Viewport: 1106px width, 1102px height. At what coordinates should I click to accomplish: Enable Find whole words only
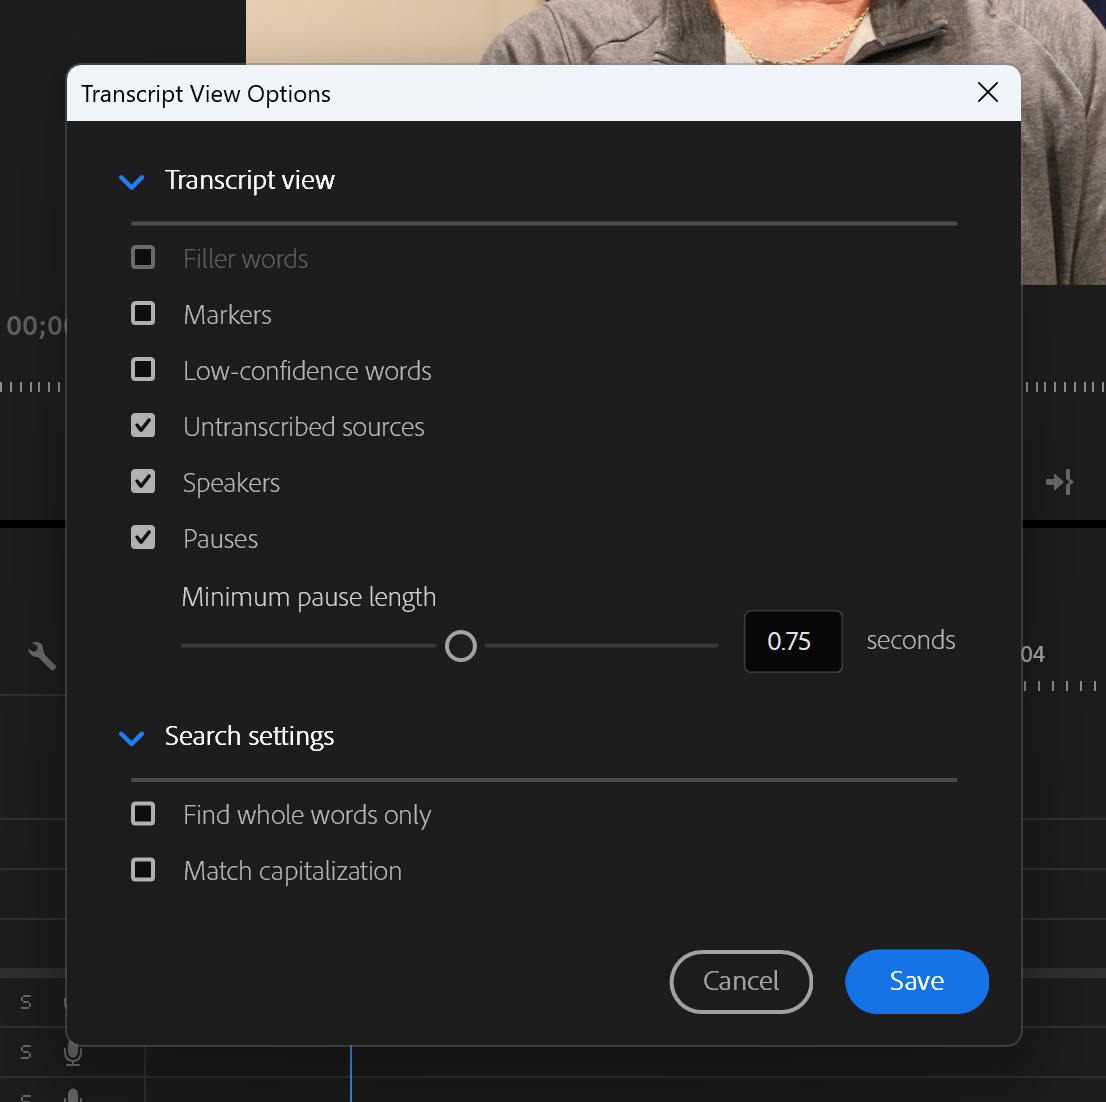point(143,813)
